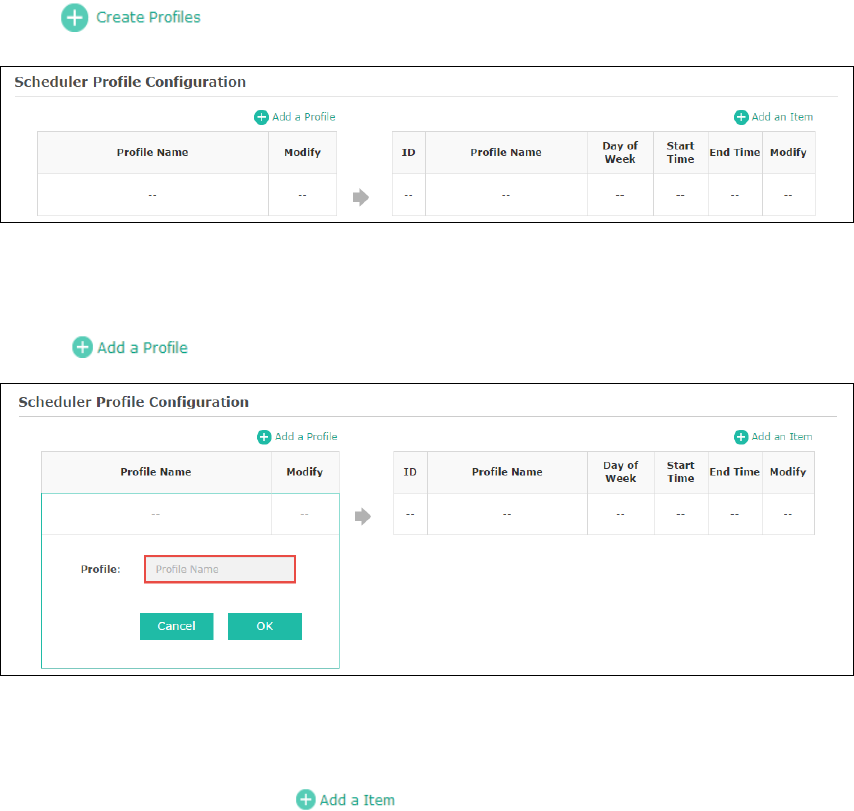The width and height of the screenshot is (854, 811).
Task: Click the gray arrow beside the Profile dialog panel's table
Action: pos(364,517)
